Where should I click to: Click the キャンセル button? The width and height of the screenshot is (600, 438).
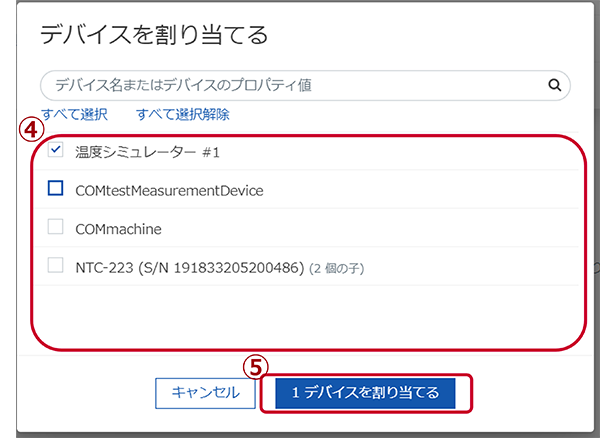205,393
